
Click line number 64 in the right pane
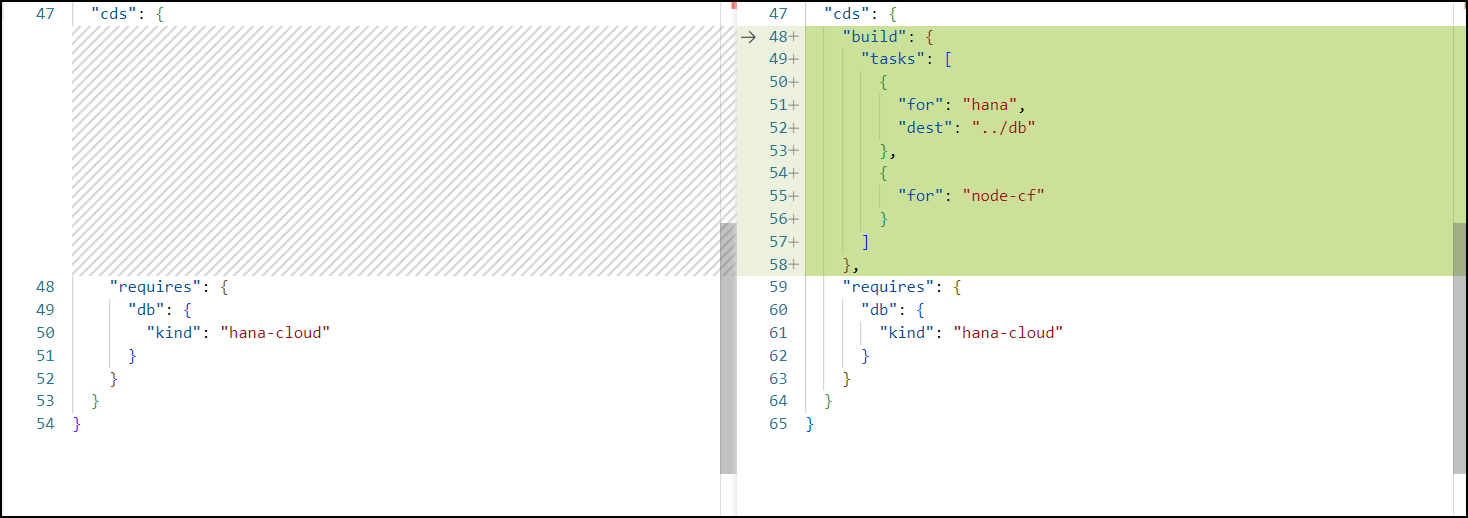pyautogui.click(x=778, y=401)
